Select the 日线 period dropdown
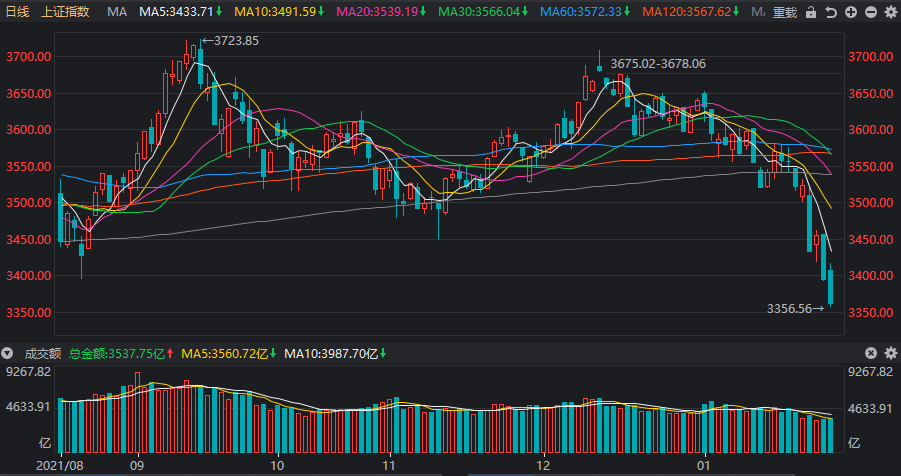 pos(17,11)
